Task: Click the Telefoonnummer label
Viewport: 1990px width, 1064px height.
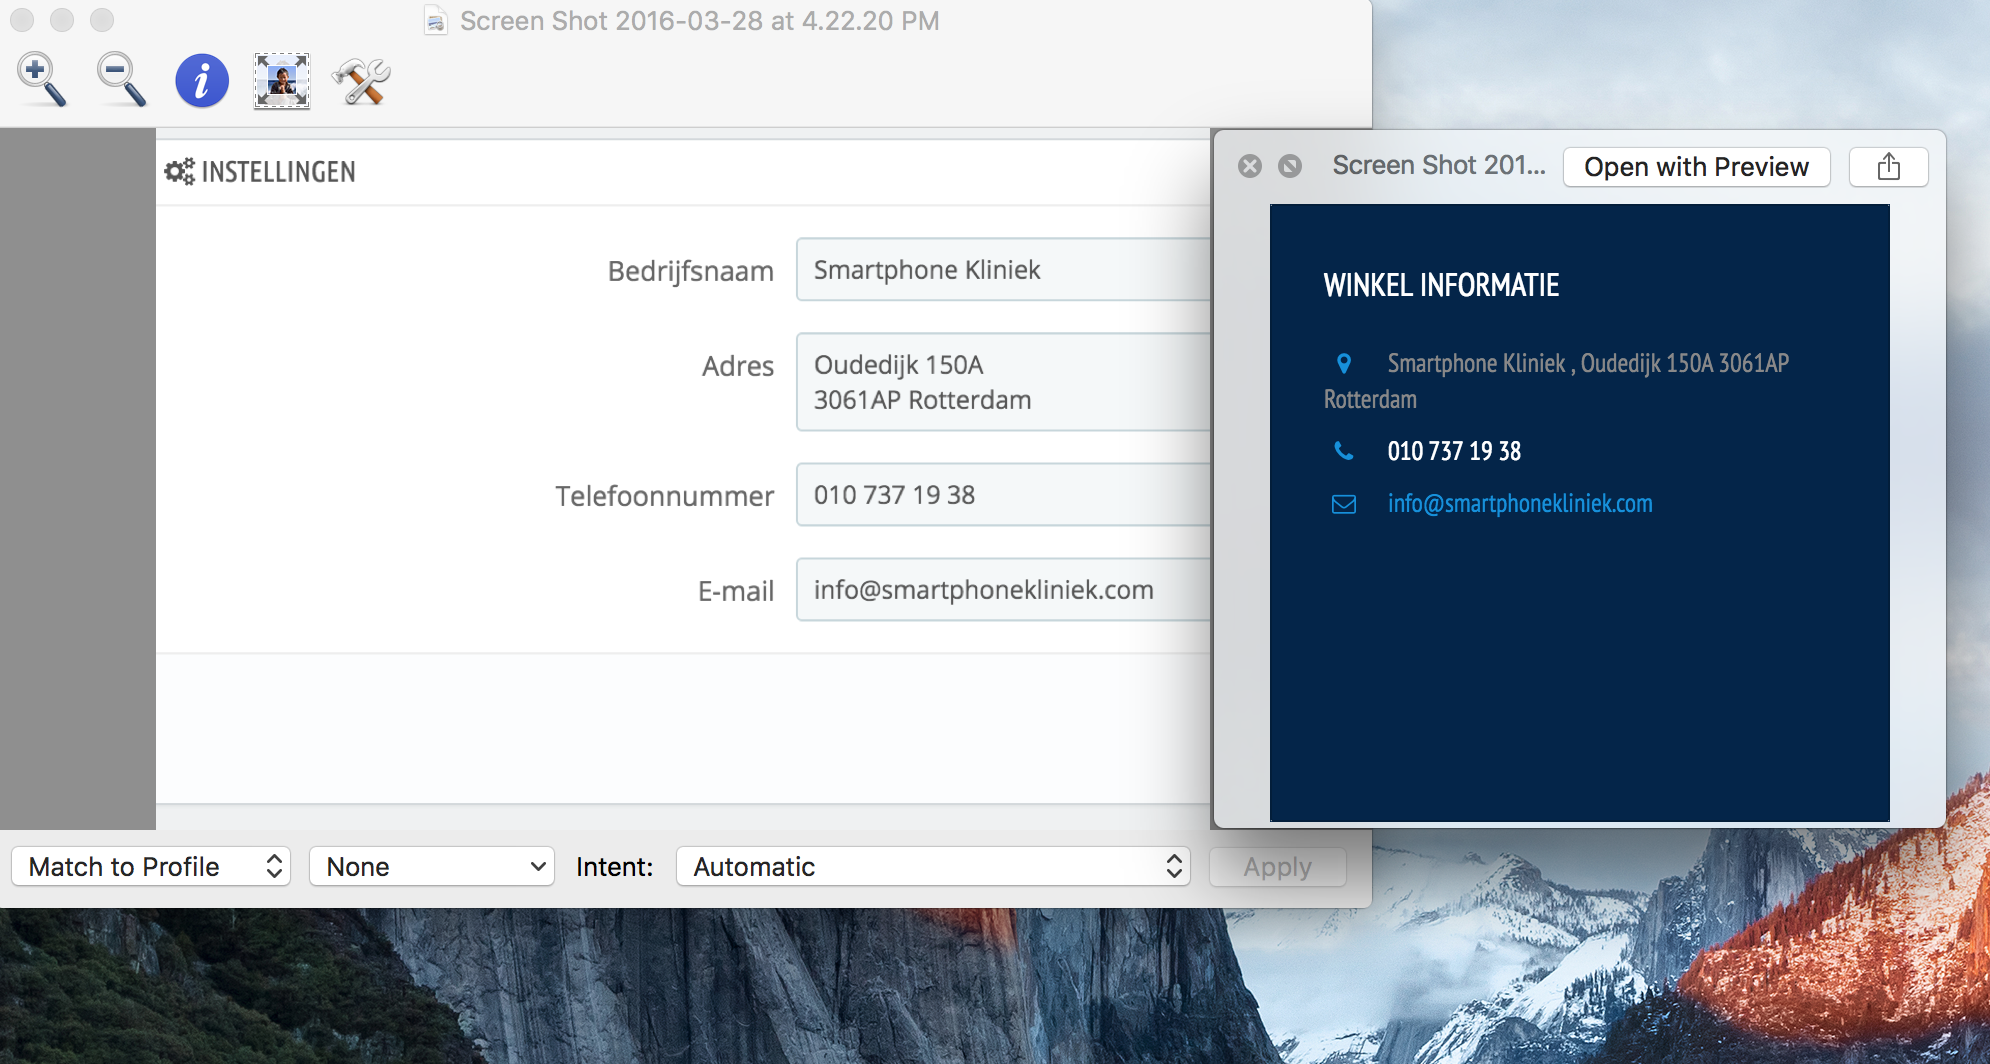Action: pos(665,496)
